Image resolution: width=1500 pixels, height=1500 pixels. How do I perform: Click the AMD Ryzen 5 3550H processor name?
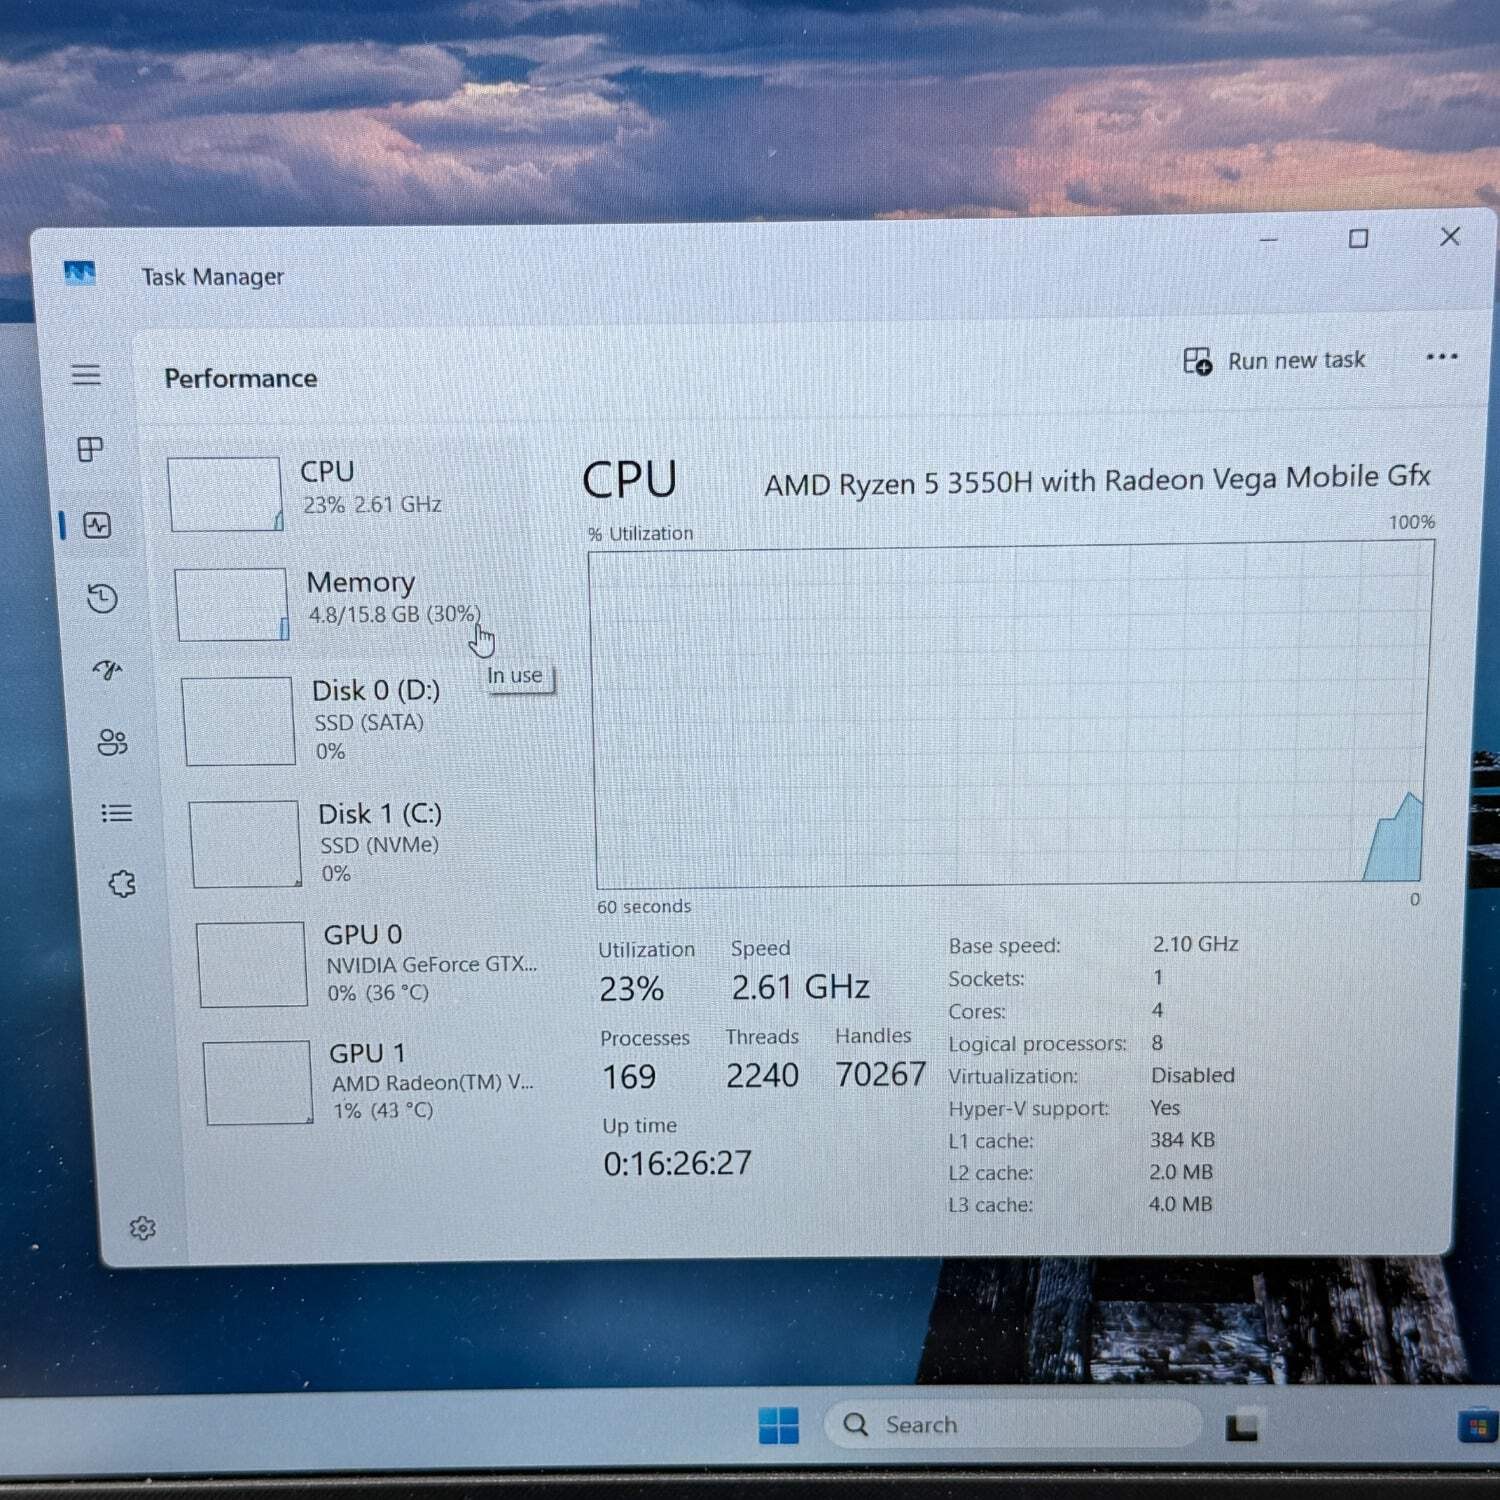click(1097, 481)
